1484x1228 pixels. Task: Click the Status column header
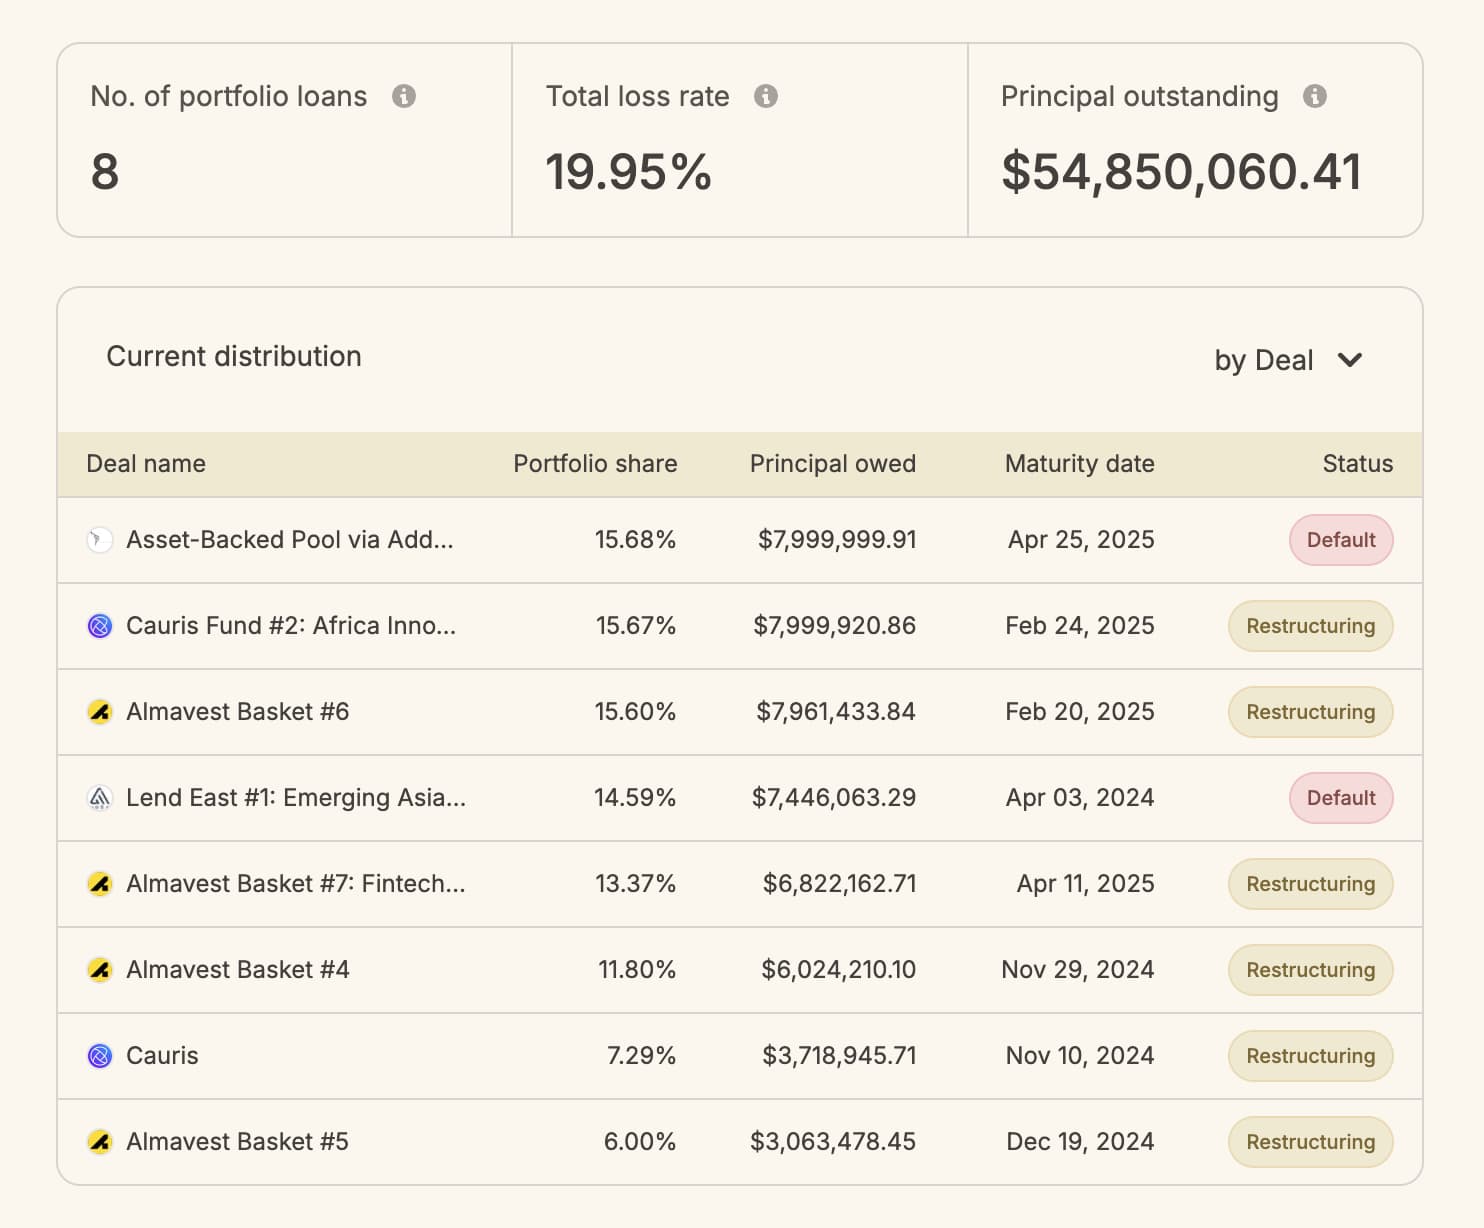1357,464
